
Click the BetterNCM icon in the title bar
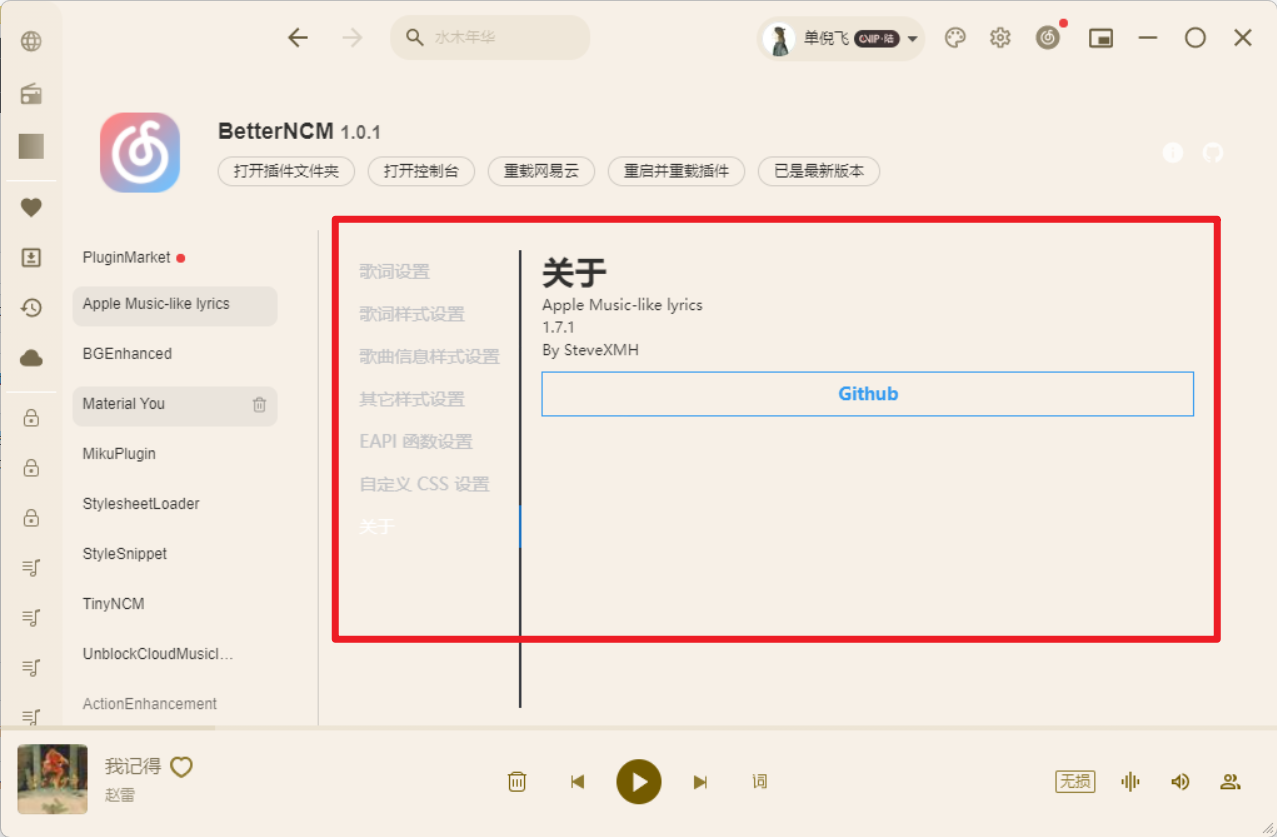[x=1046, y=37]
